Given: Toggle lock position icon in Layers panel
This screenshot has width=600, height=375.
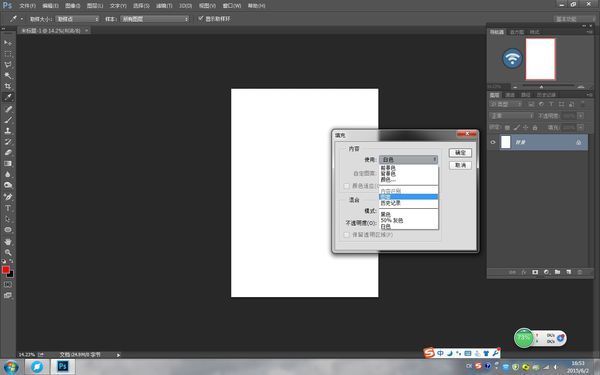Looking at the screenshot, I should (x=526, y=127).
